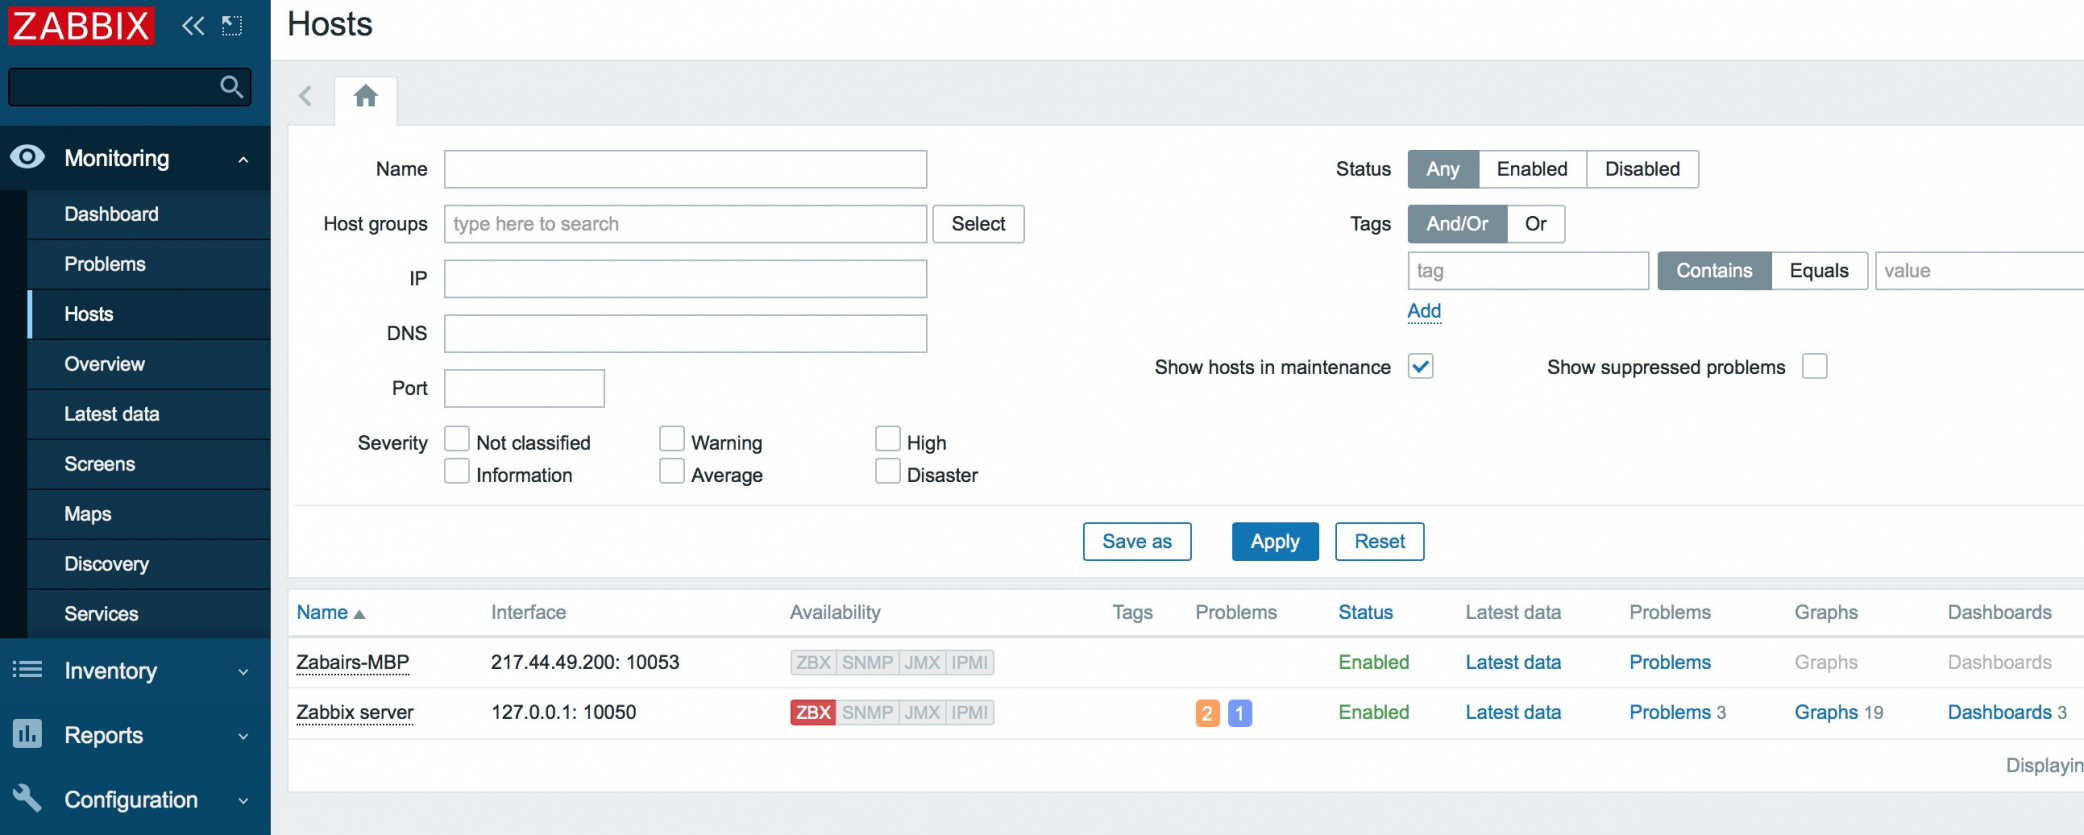The height and width of the screenshot is (835, 2084).
Task: Click the search magnifier icon
Action: click(x=231, y=87)
